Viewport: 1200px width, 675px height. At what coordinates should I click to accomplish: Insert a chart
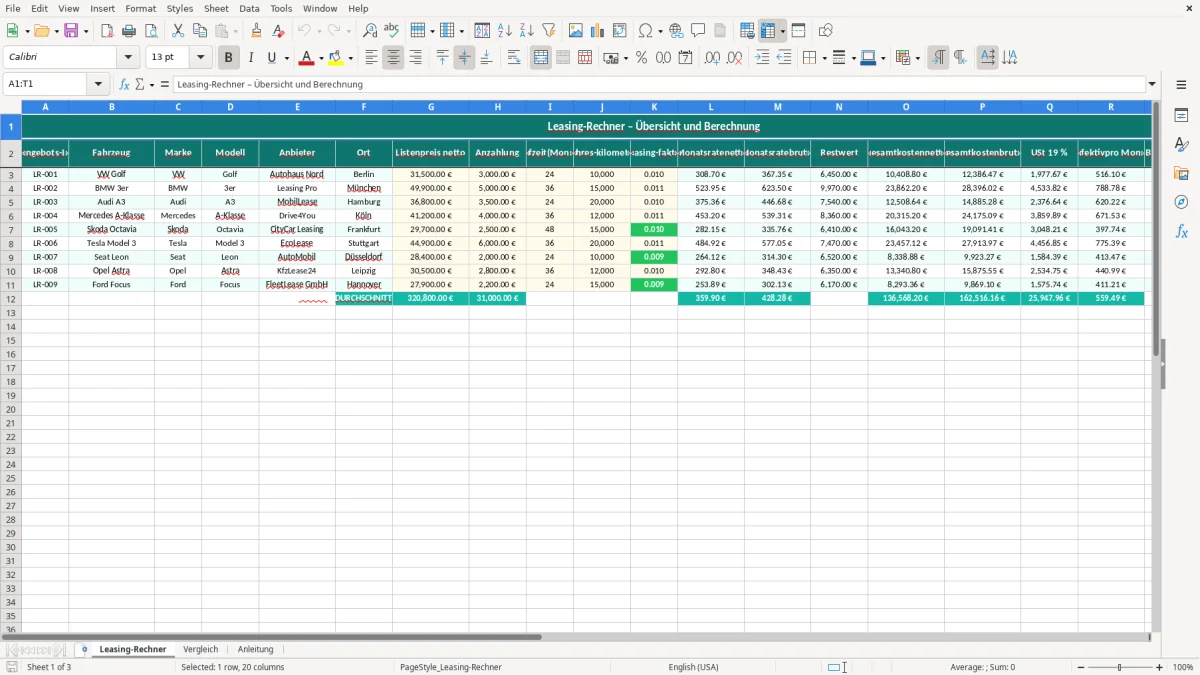[x=598, y=31]
